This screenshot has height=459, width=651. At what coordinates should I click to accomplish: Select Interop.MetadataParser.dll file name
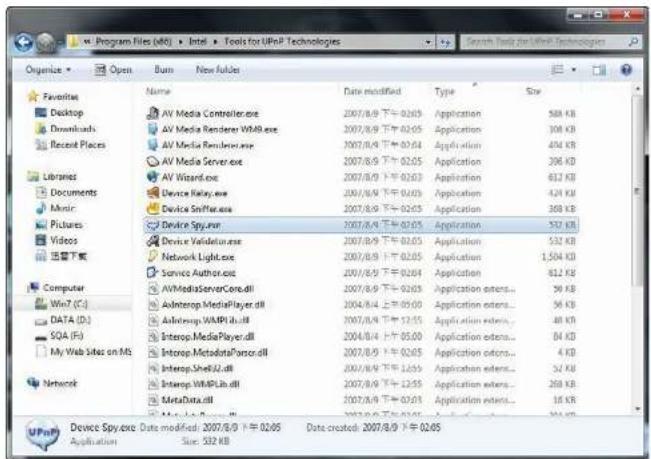point(214,353)
